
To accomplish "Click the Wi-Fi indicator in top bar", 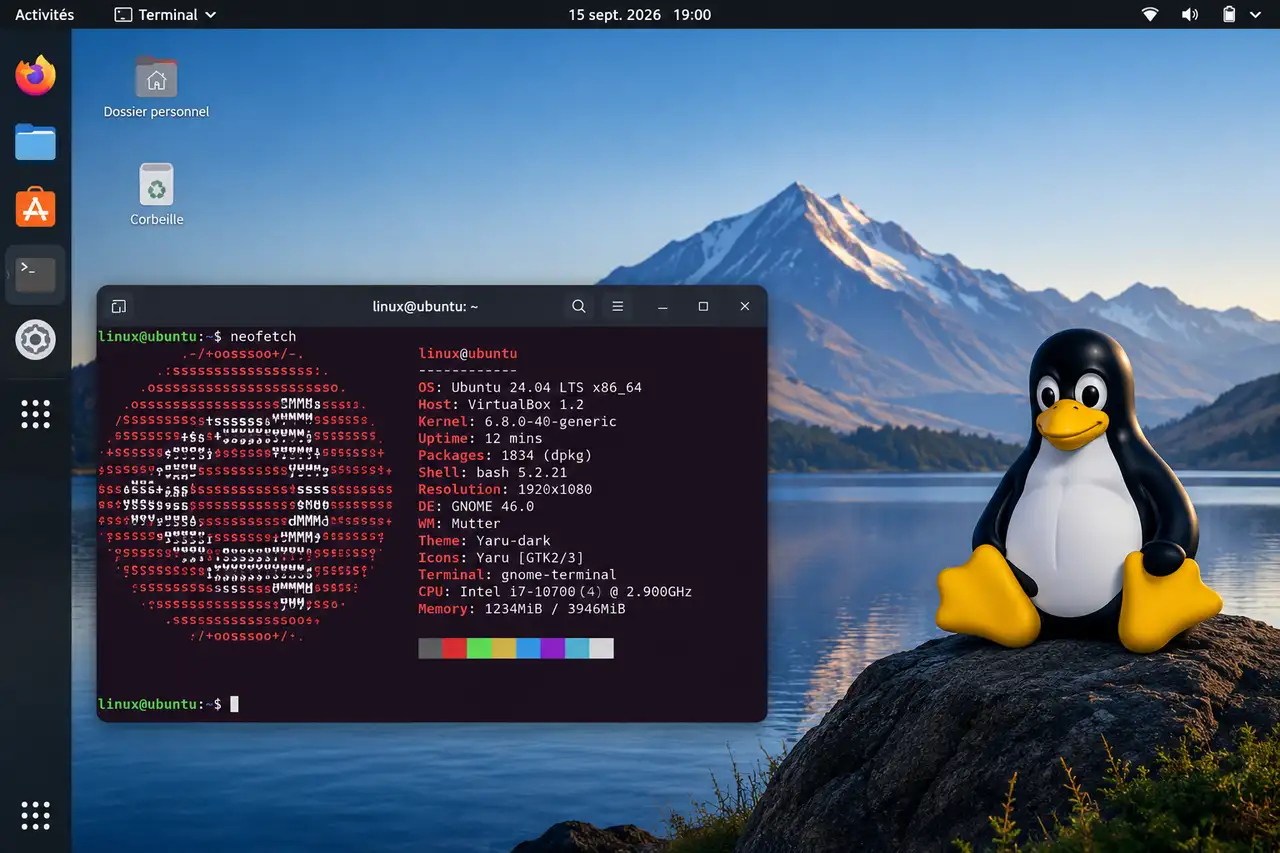I will tap(1150, 15).
